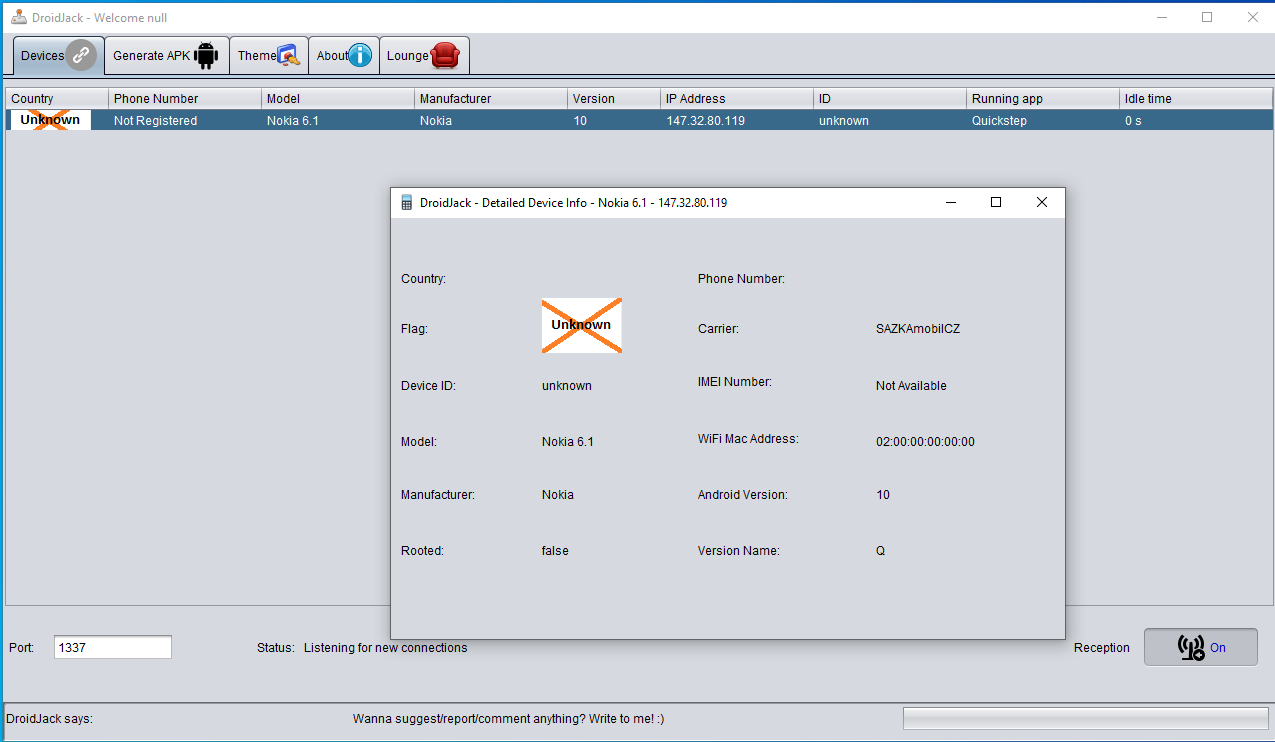1275x742 pixels.
Task: Click the WiFi MAC address 02:00:00:00:00:00
Action: point(925,441)
